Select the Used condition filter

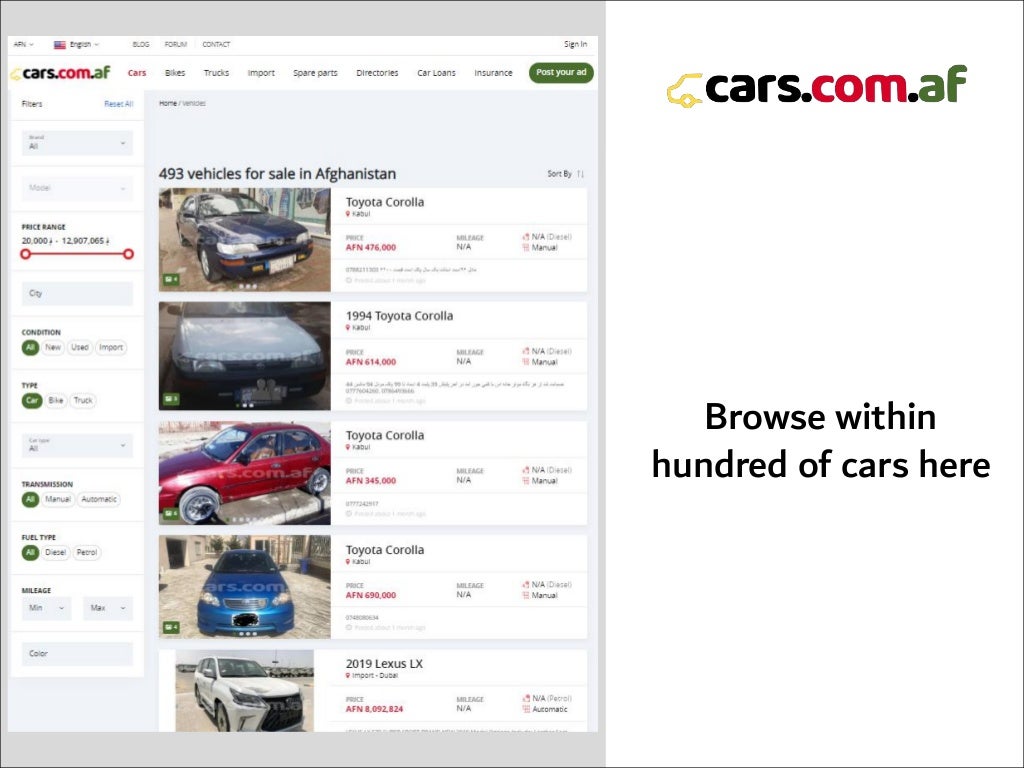point(80,347)
